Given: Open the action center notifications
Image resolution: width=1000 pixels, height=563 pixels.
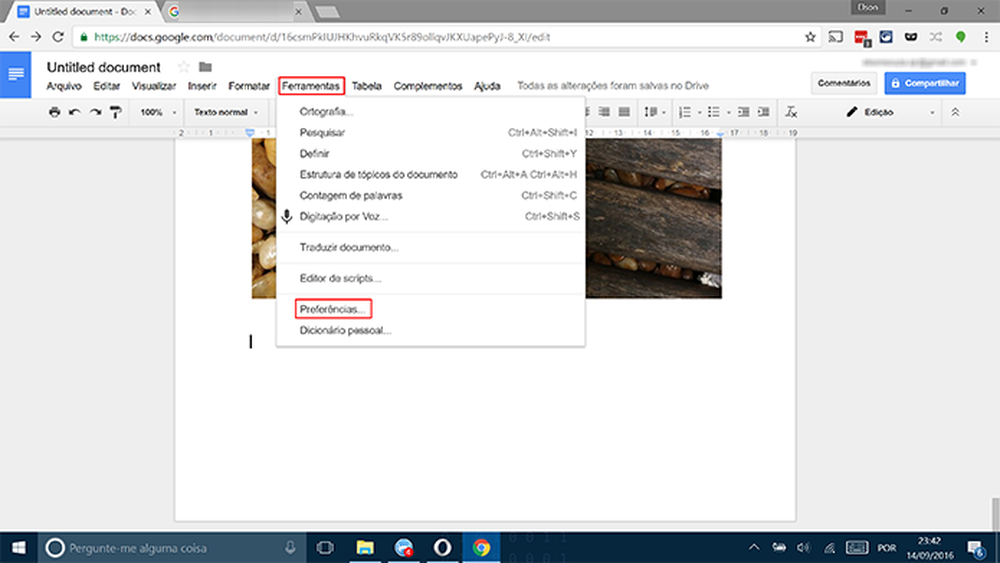Looking at the screenshot, I should pyautogui.click(x=976, y=548).
